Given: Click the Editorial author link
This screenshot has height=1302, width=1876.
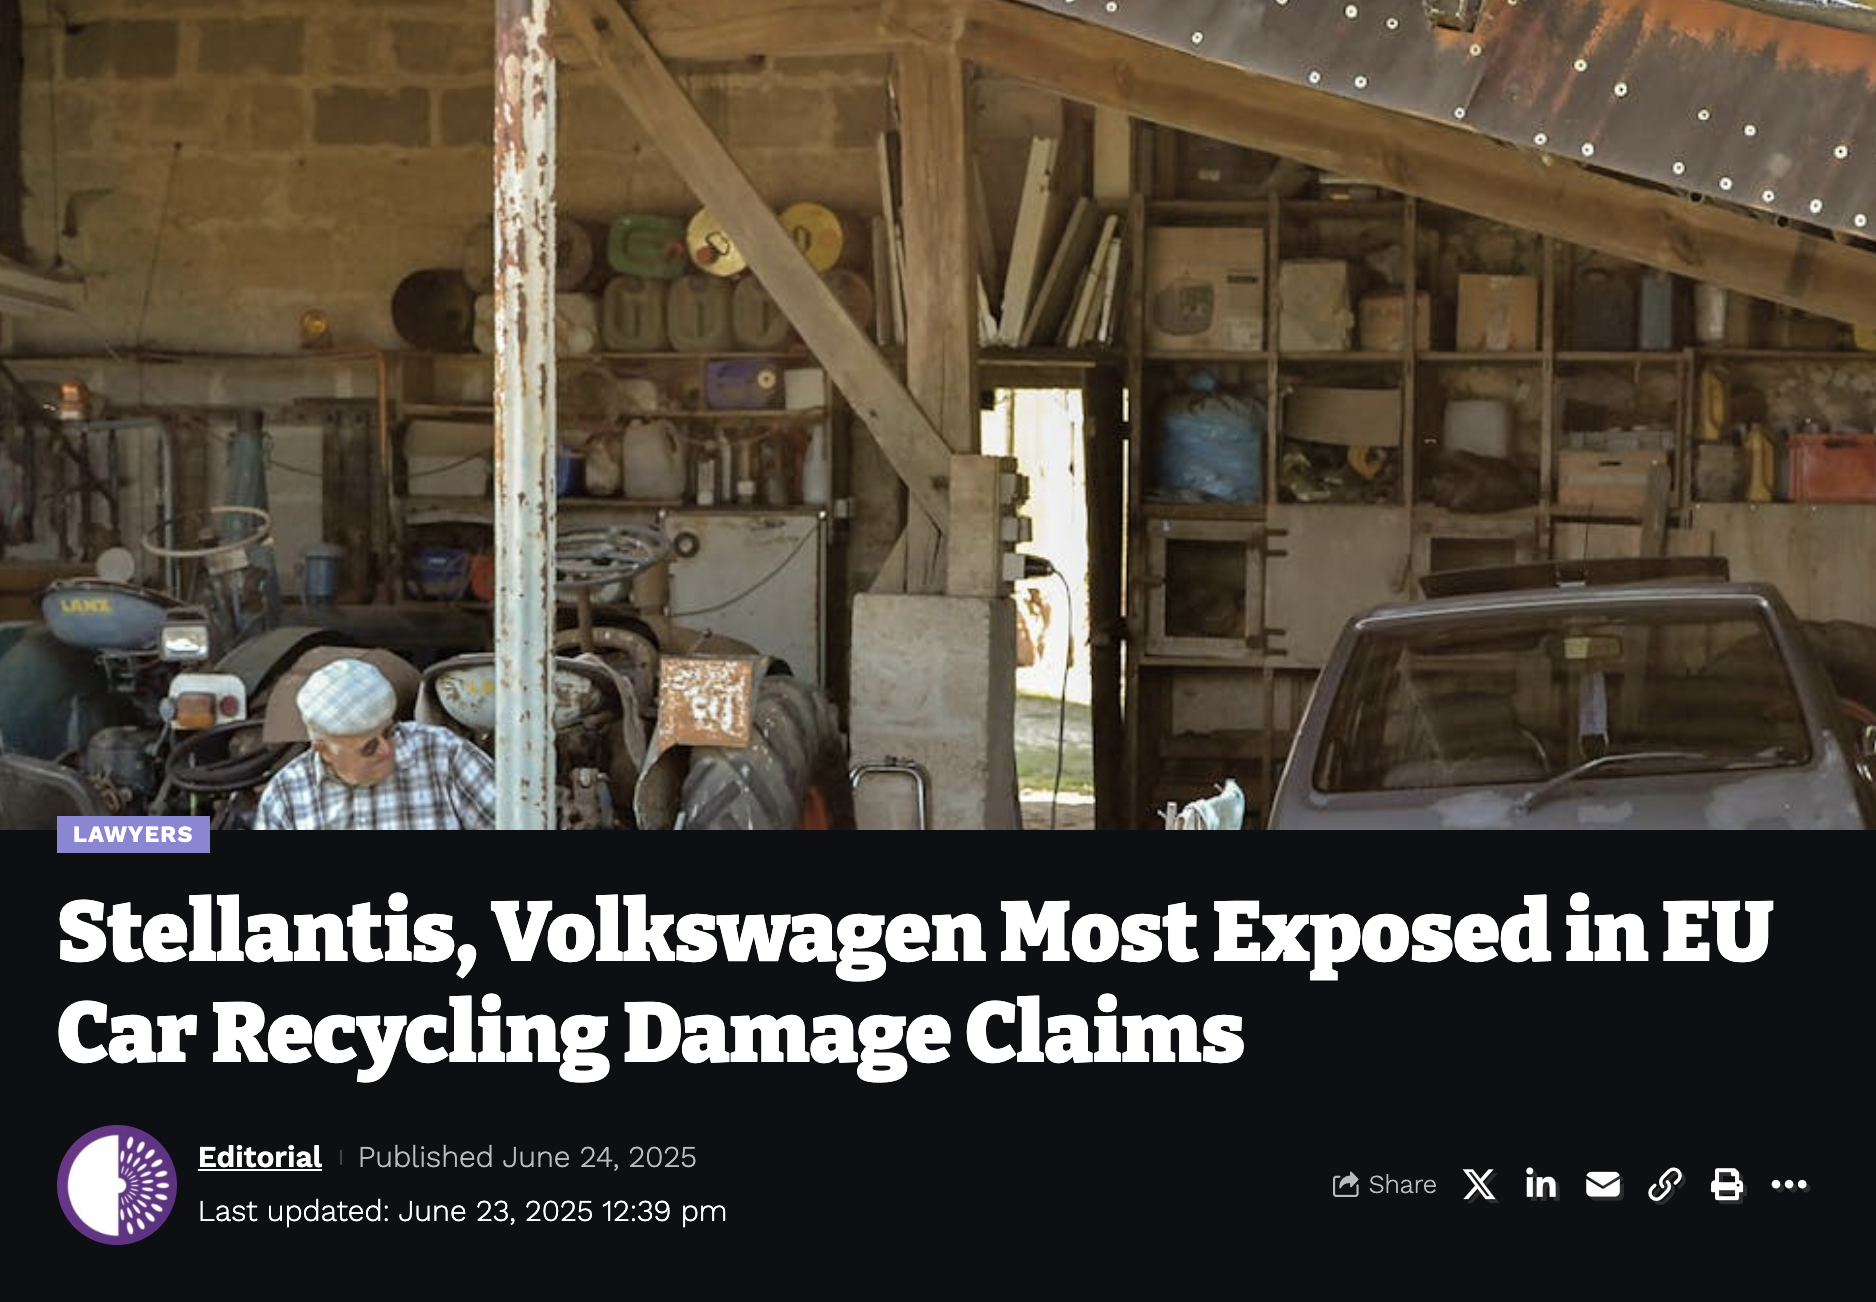Looking at the screenshot, I should coord(260,1157).
